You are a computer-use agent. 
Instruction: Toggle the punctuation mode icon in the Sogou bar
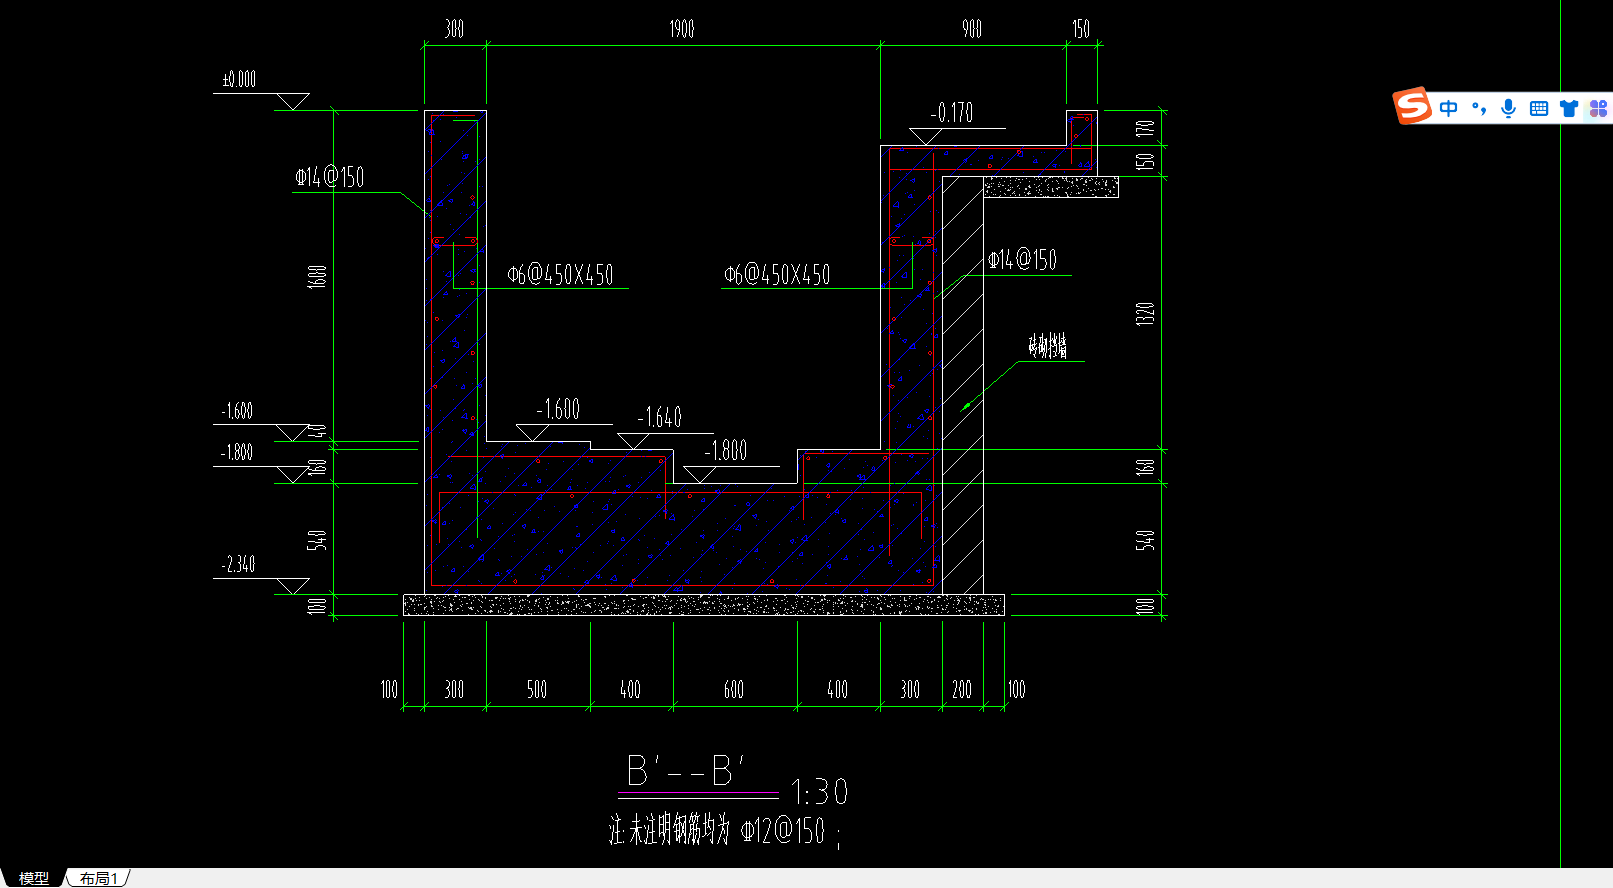[x=1479, y=108]
